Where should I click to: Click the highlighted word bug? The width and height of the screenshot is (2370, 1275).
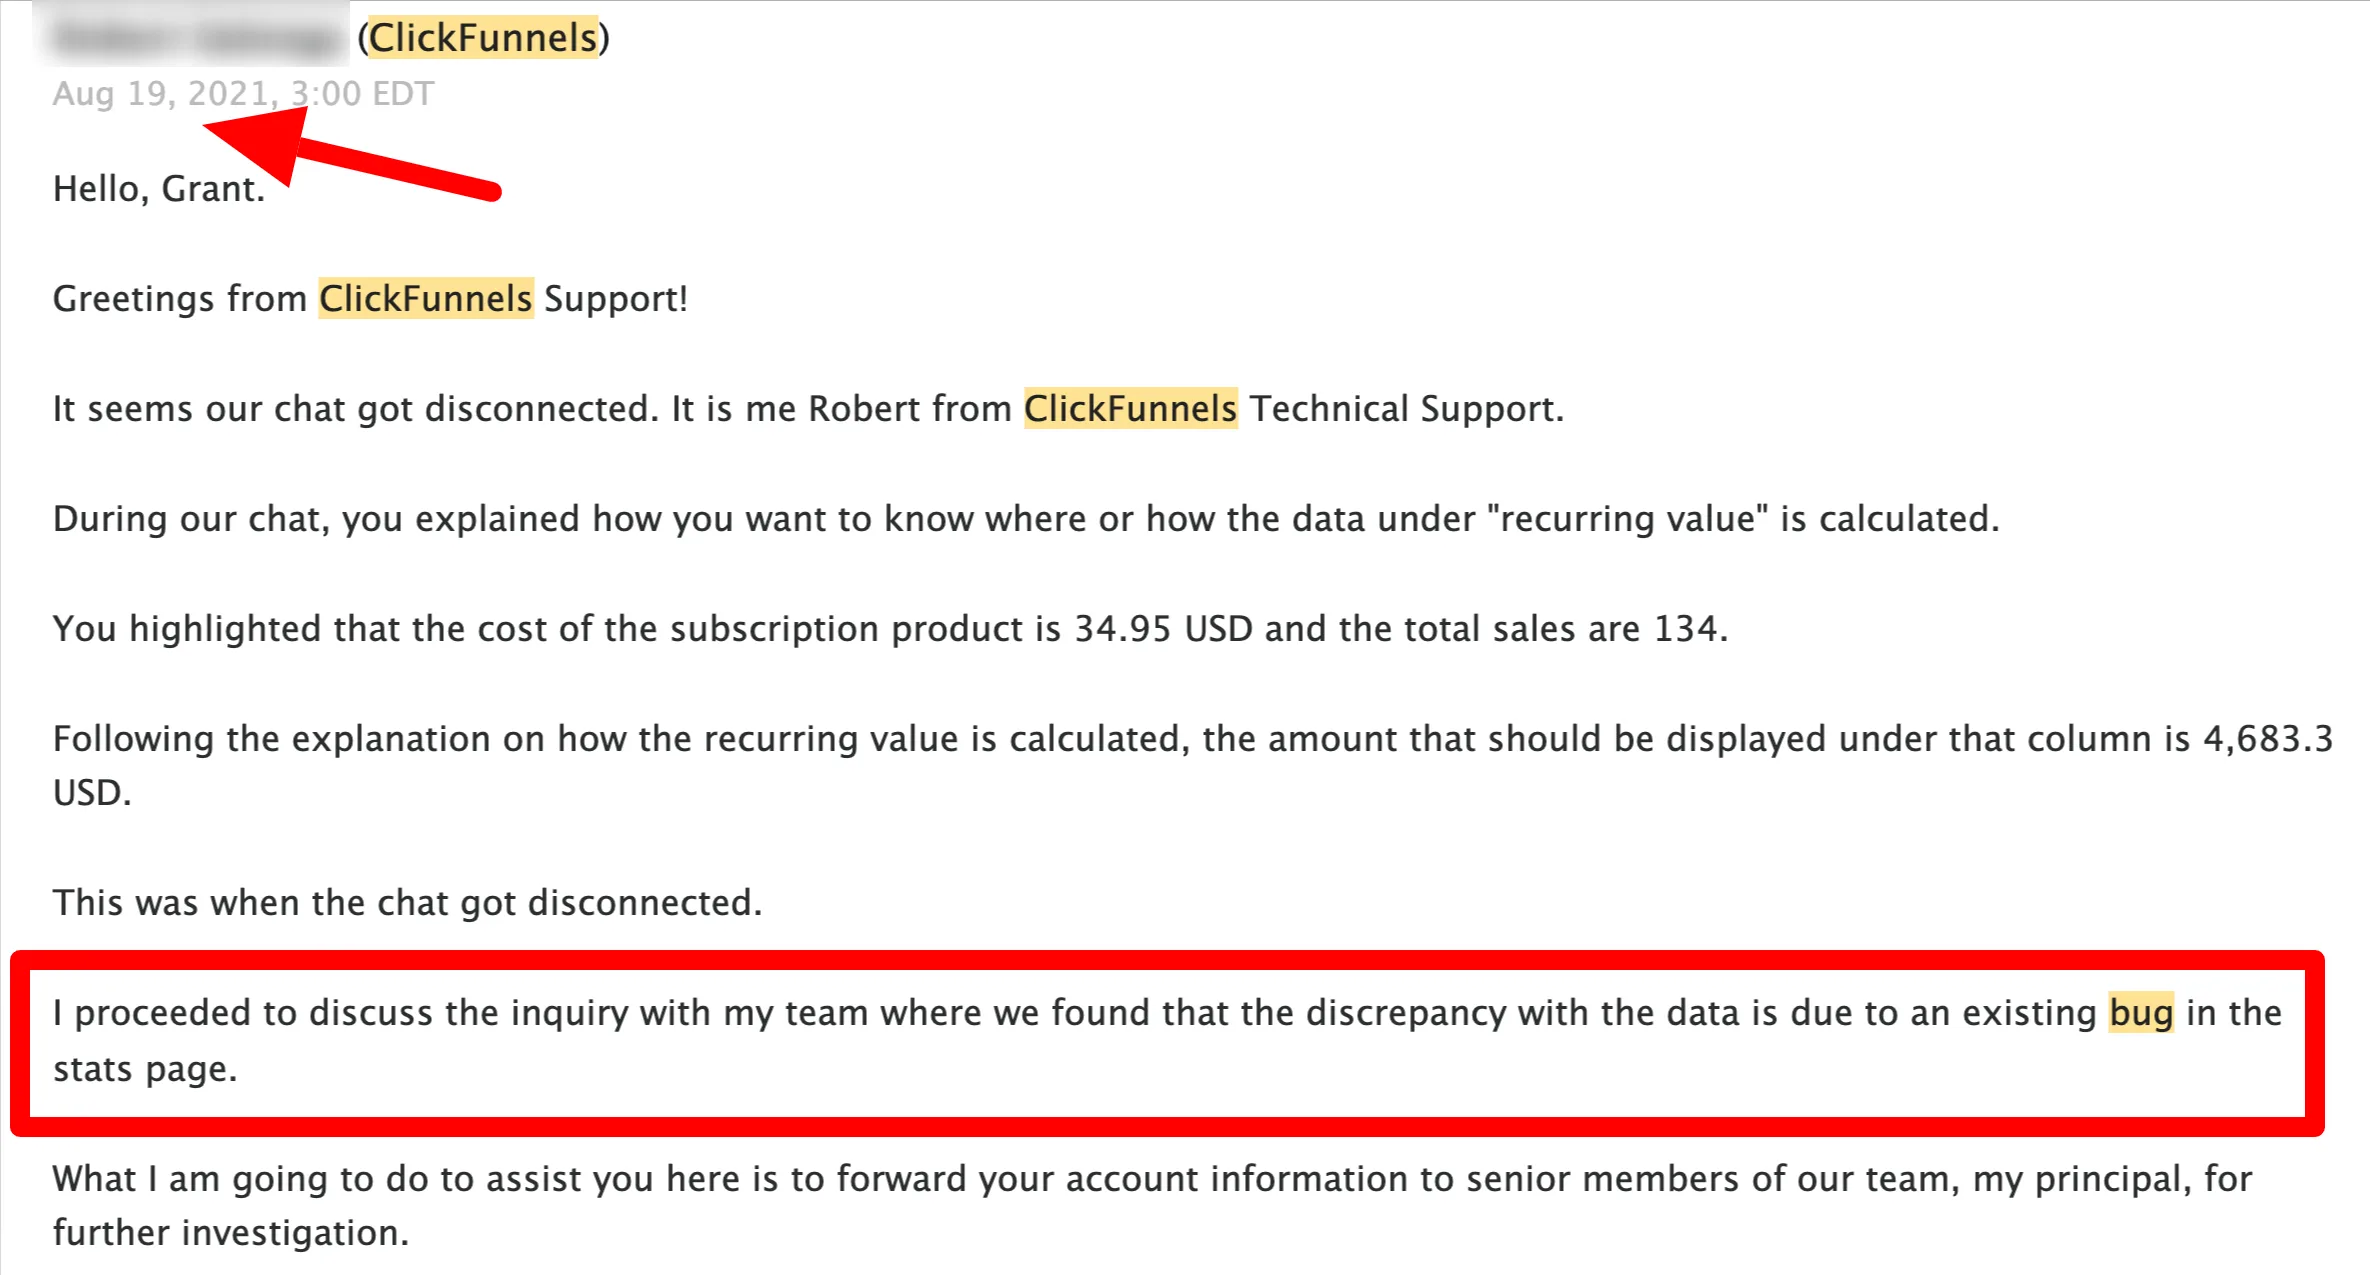pyautogui.click(x=2141, y=1013)
